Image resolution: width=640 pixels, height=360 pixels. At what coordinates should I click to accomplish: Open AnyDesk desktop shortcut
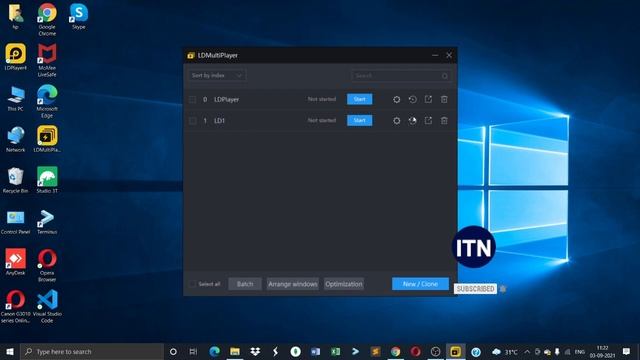[x=16, y=262]
